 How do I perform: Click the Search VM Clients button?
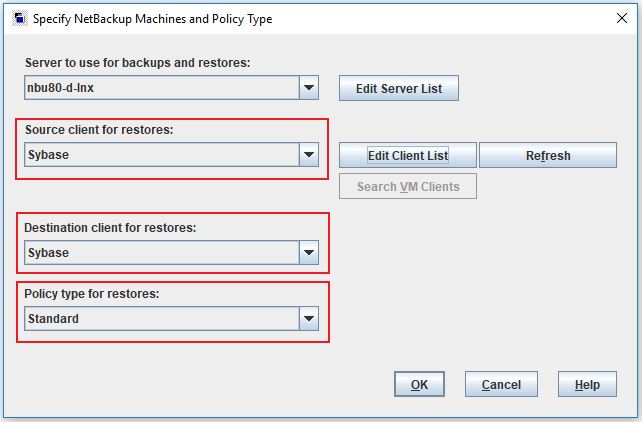408,186
